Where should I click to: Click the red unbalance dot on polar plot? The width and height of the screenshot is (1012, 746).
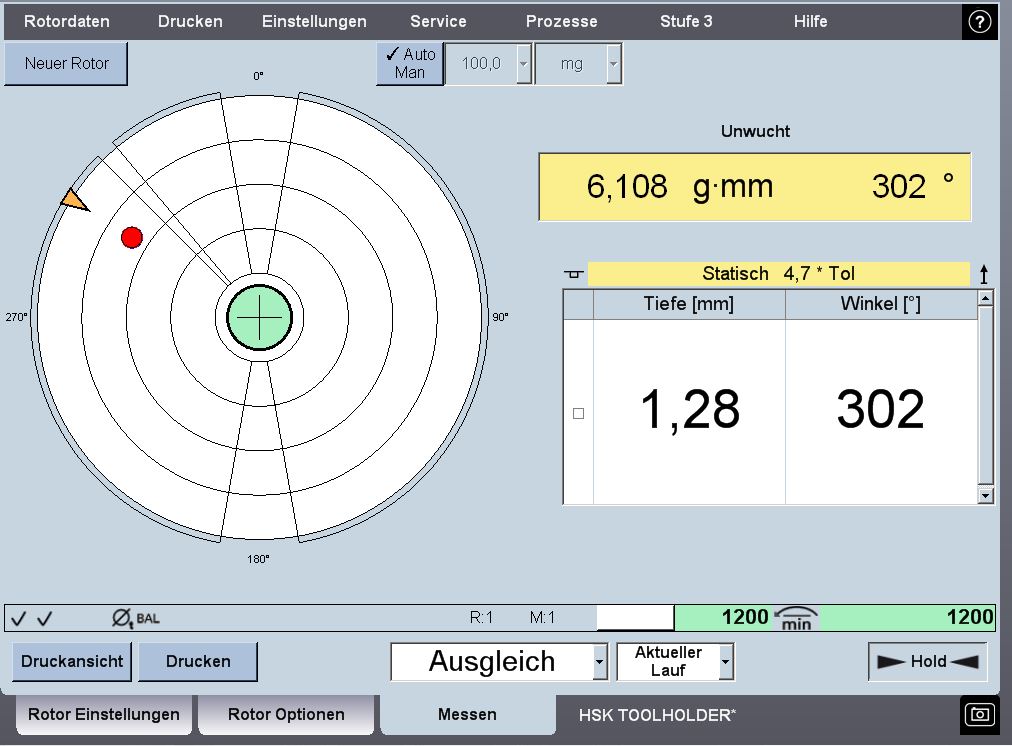[x=131, y=237]
